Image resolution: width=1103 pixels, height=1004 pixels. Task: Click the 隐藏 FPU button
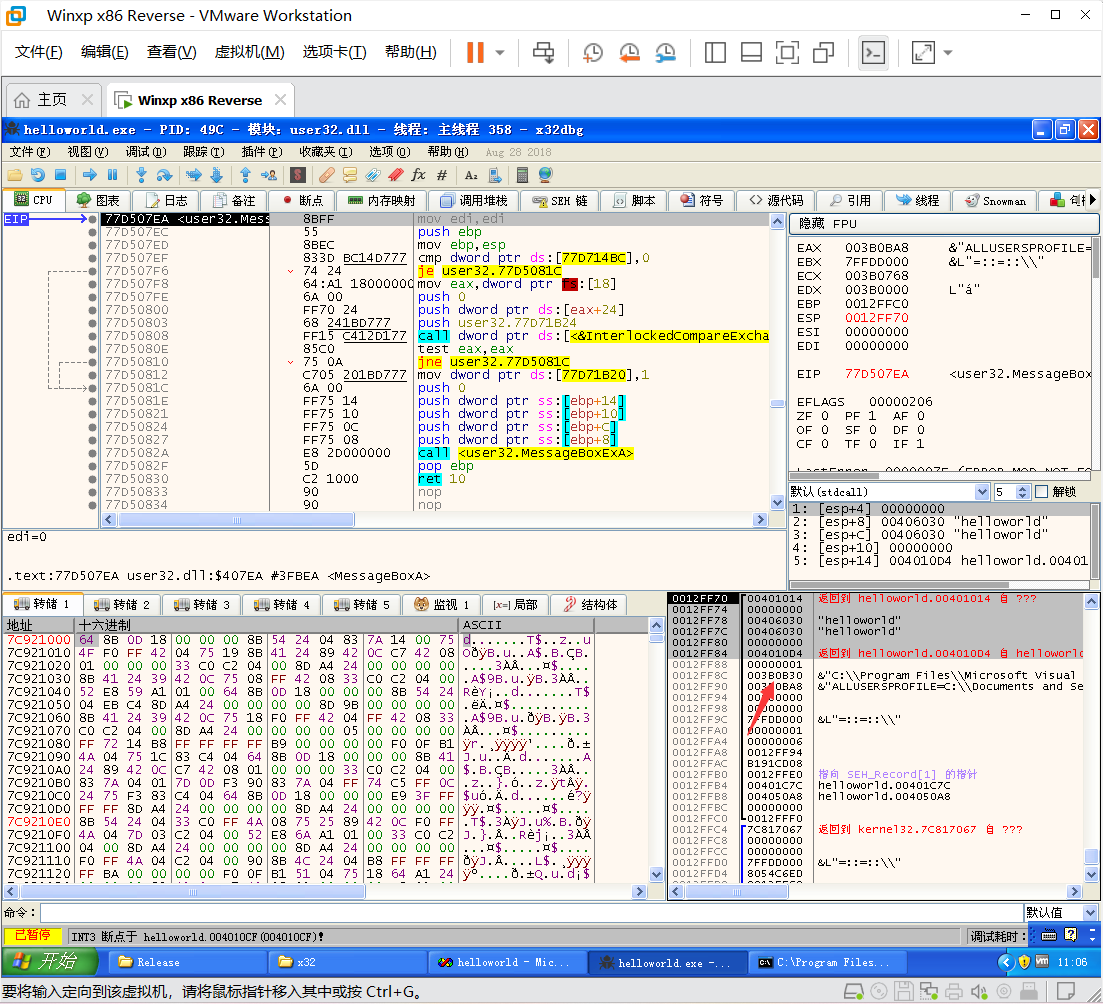point(944,224)
